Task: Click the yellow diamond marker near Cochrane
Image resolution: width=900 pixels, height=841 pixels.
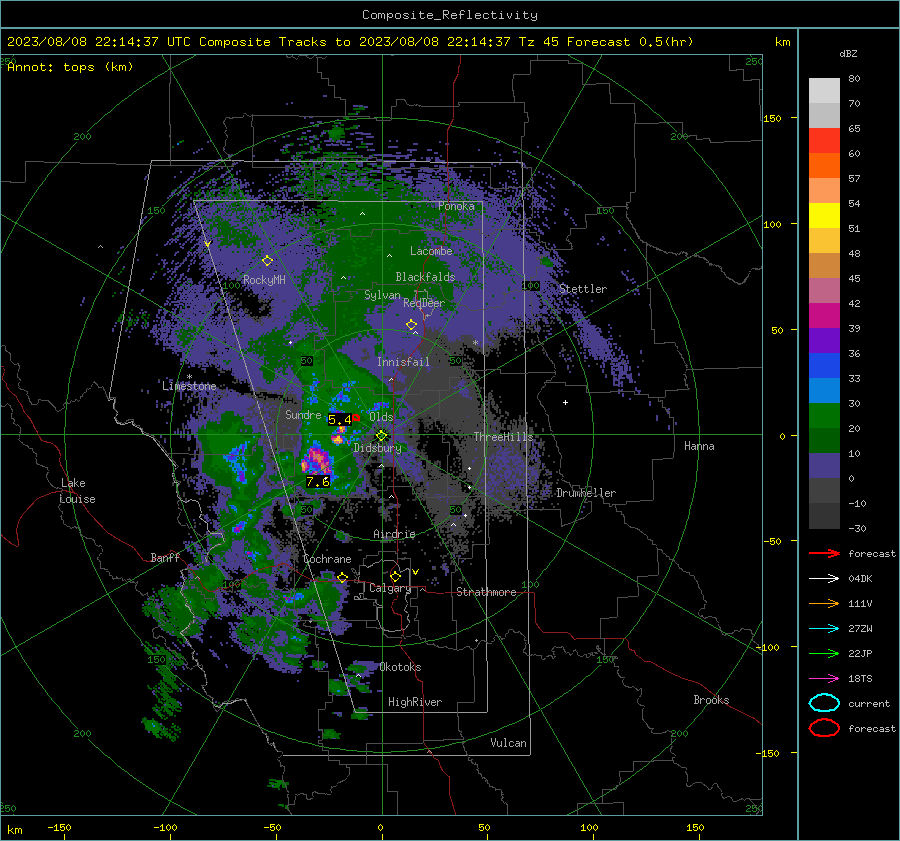Action: click(342, 577)
